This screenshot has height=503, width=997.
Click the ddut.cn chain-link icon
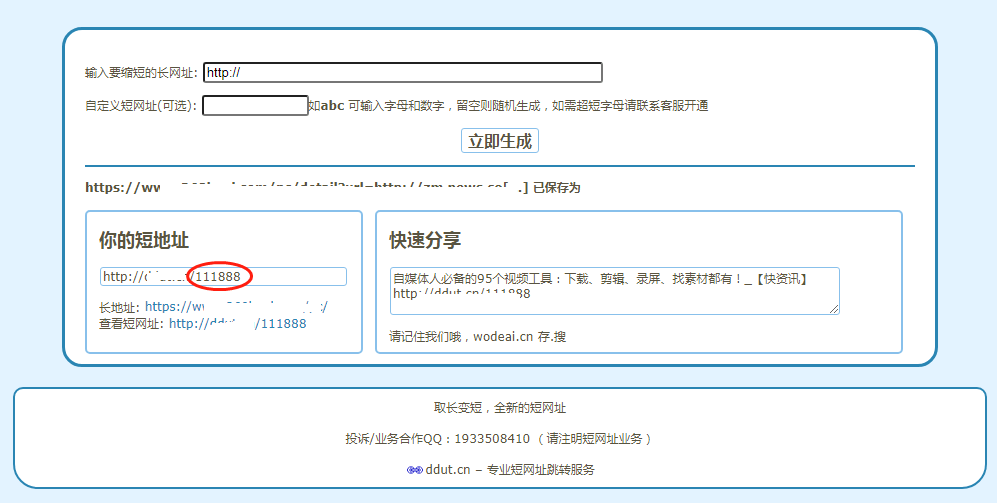click(x=415, y=470)
